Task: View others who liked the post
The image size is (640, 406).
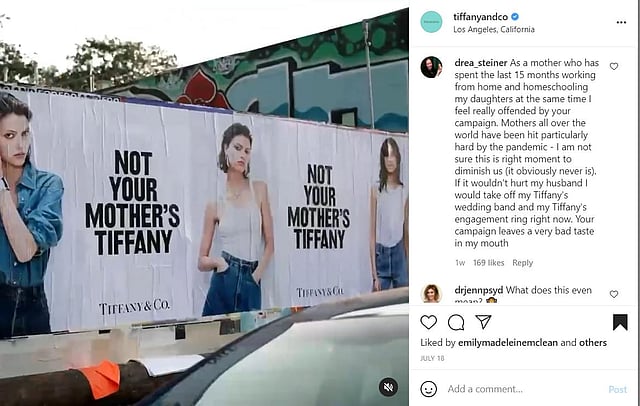Action: (x=593, y=343)
